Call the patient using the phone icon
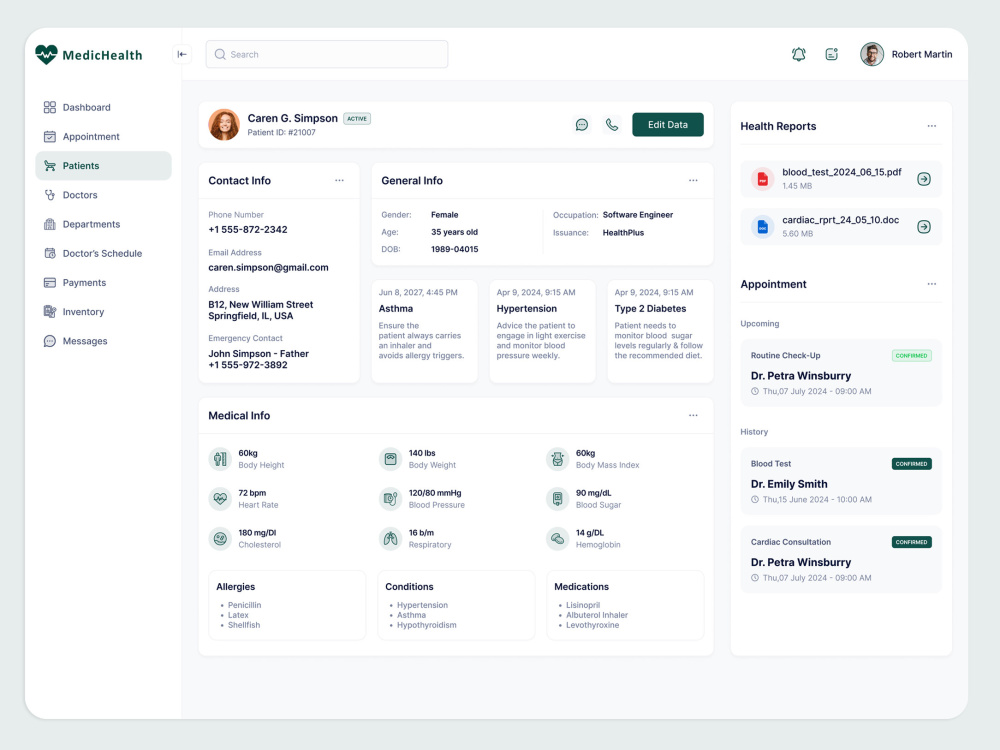Viewport: 1000px width, 750px height. (x=613, y=124)
